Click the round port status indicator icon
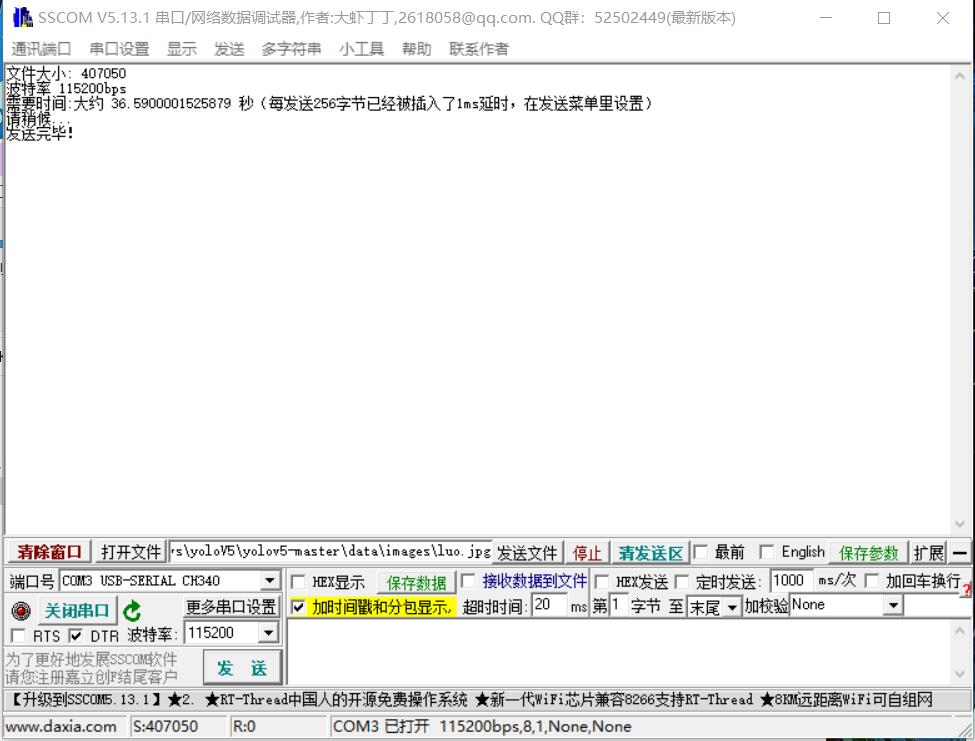This screenshot has height=741, width=975. [20, 610]
